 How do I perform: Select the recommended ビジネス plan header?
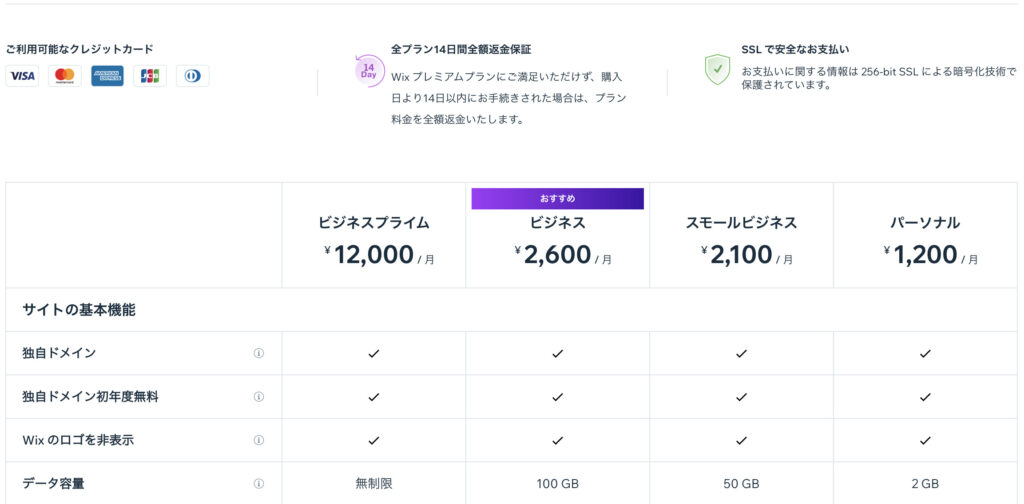click(558, 236)
